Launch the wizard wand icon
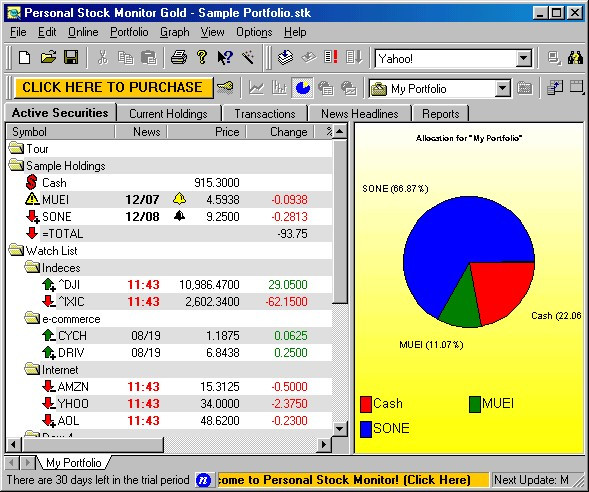The height and width of the screenshot is (492, 589). 248,58
